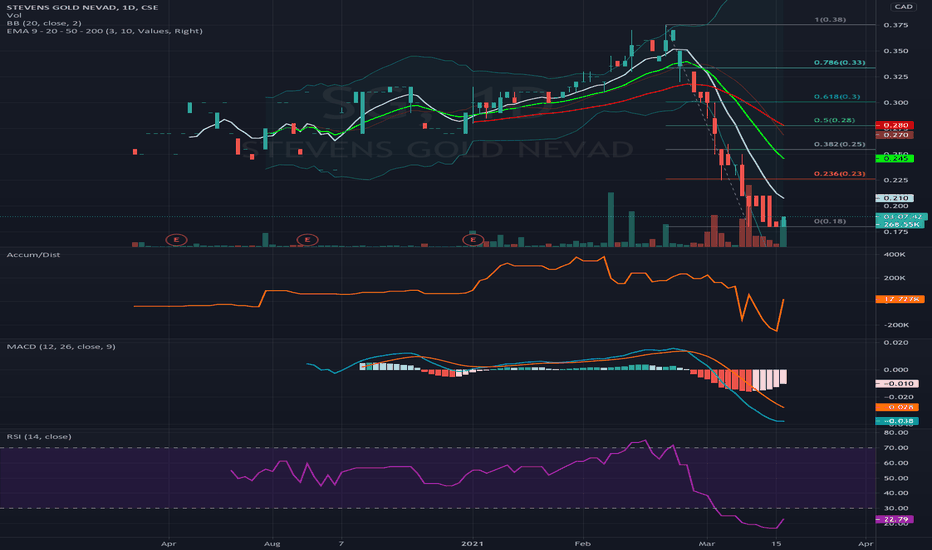Click the 2021 label on time axis
Screen dimensions: 932x550
click(x=472, y=543)
